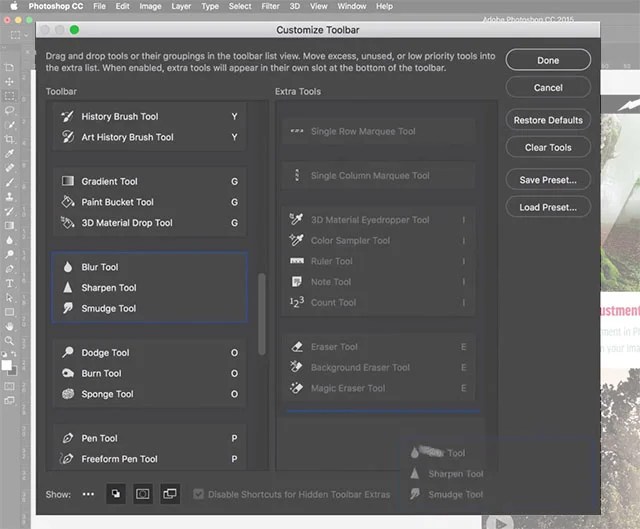Viewport: 640px width, 529px height.
Task: Click the Load Preset... button
Action: pyautogui.click(x=548, y=207)
